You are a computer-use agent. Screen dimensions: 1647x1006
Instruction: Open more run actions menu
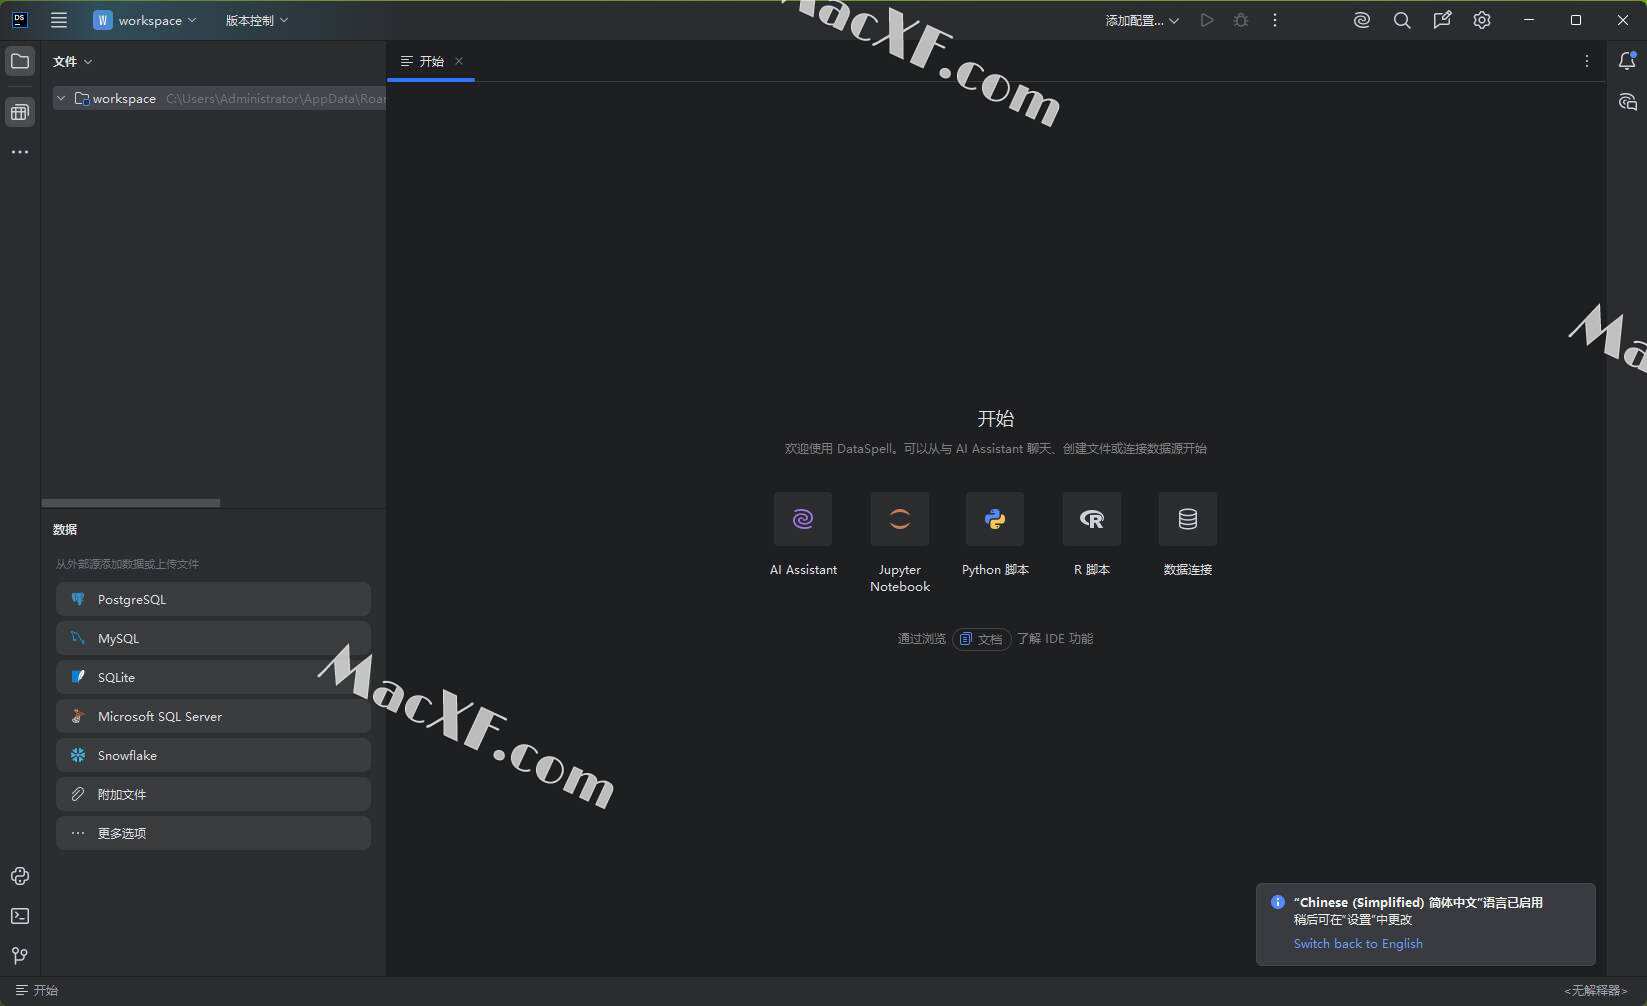pos(1275,20)
